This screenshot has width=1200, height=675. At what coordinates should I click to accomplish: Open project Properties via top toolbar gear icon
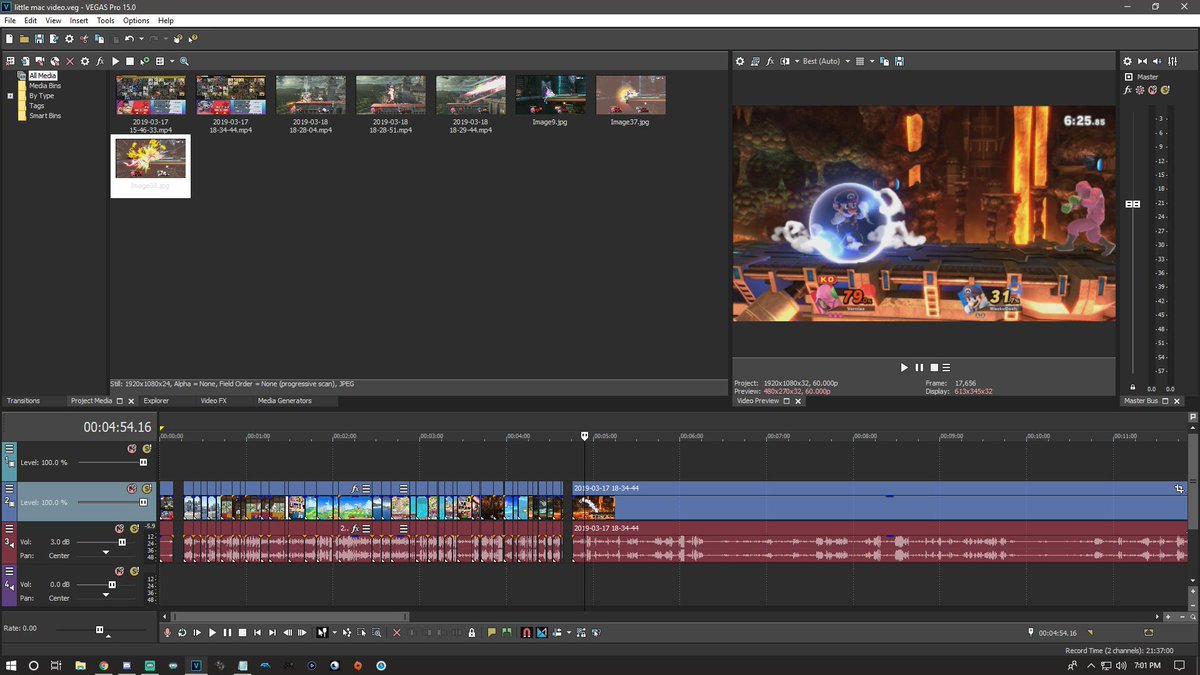[x=69, y=39]
